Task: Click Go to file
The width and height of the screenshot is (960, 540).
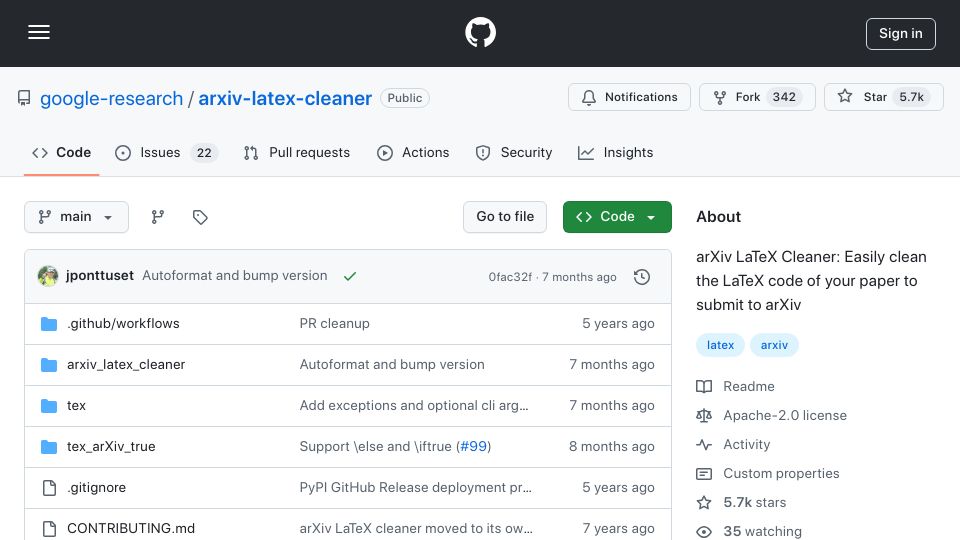Action: click(505, 217)
